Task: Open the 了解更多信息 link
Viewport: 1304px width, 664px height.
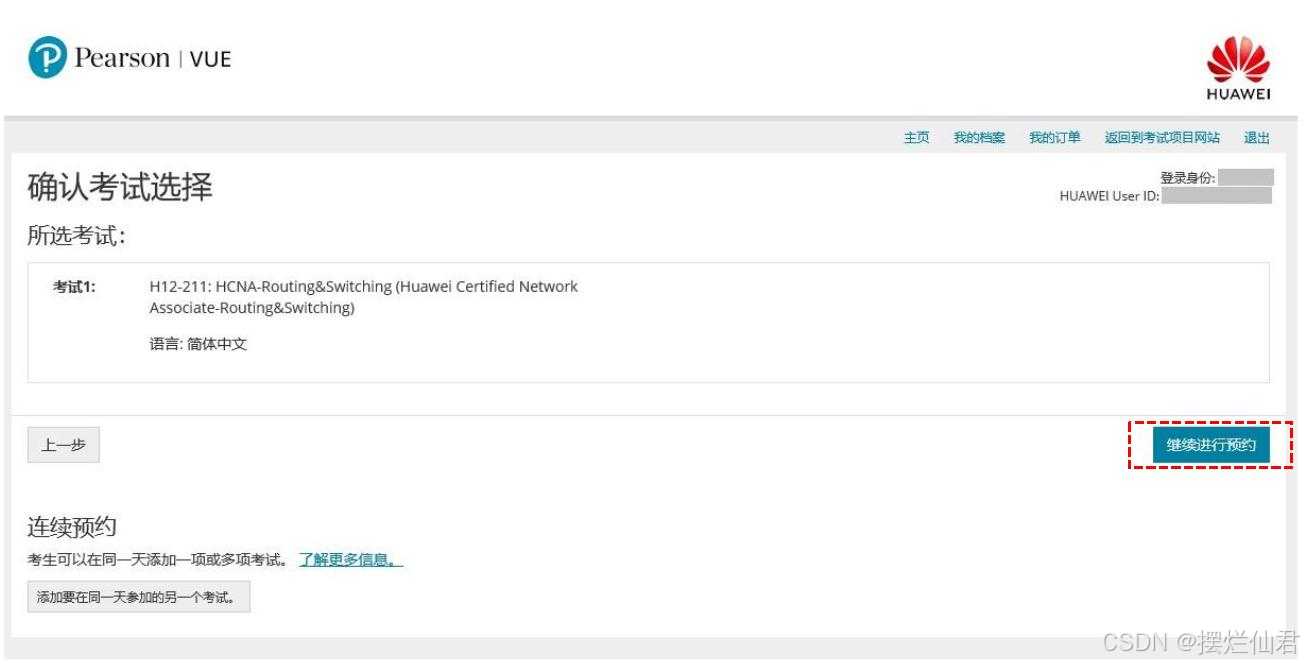Action: pyautogui.click(x=351, y=560)
